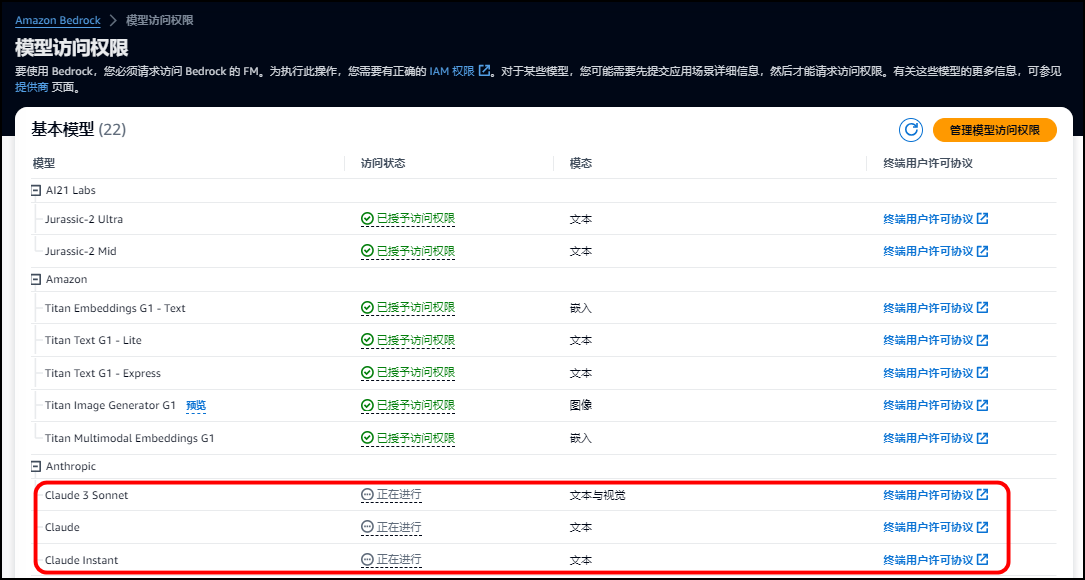Open 终端用户许可协议 for Titan Embeddings G1 - Text
This screenshot has width=1085, height=580.
[936, 308]
